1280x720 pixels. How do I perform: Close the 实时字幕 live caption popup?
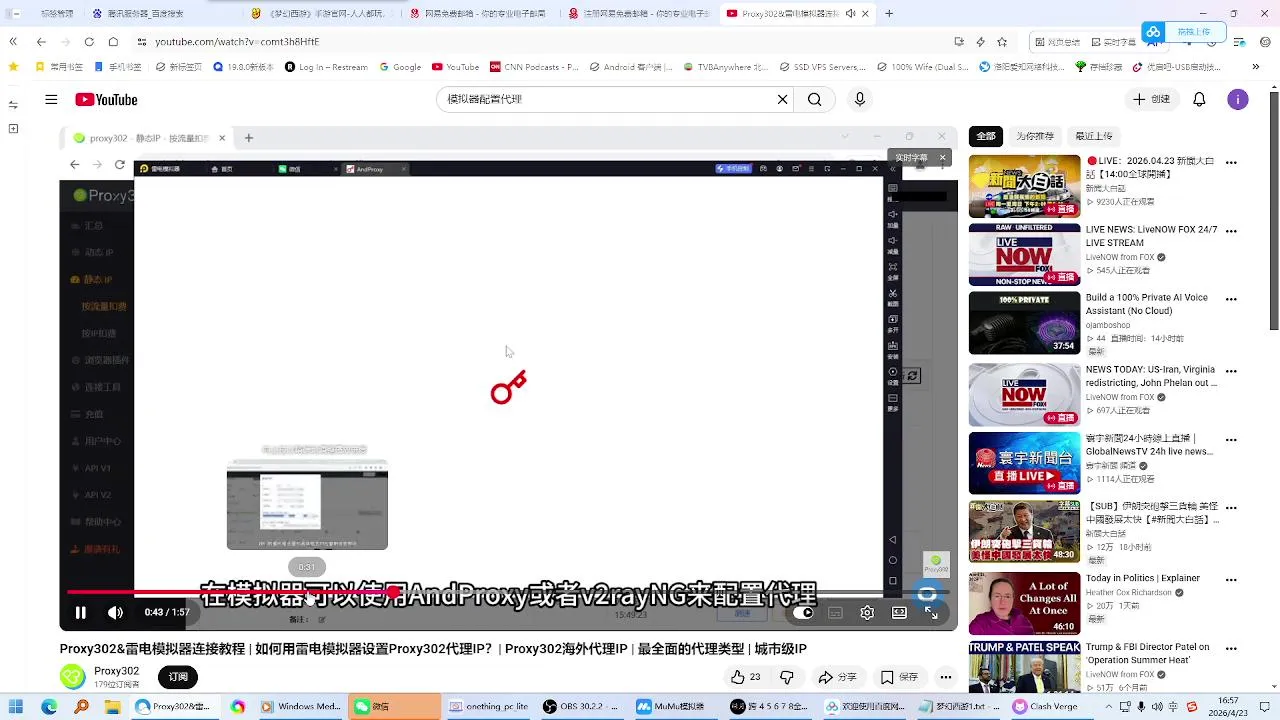click(x=942, y=157)
